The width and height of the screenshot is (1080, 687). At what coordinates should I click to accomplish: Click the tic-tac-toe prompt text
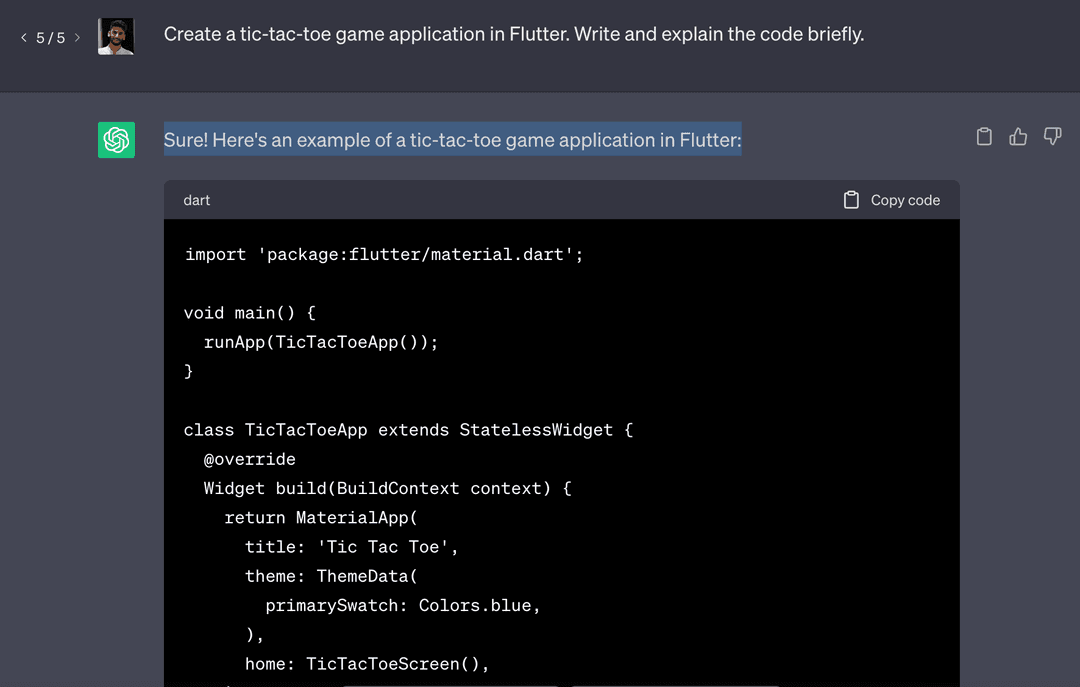point(513,33)
